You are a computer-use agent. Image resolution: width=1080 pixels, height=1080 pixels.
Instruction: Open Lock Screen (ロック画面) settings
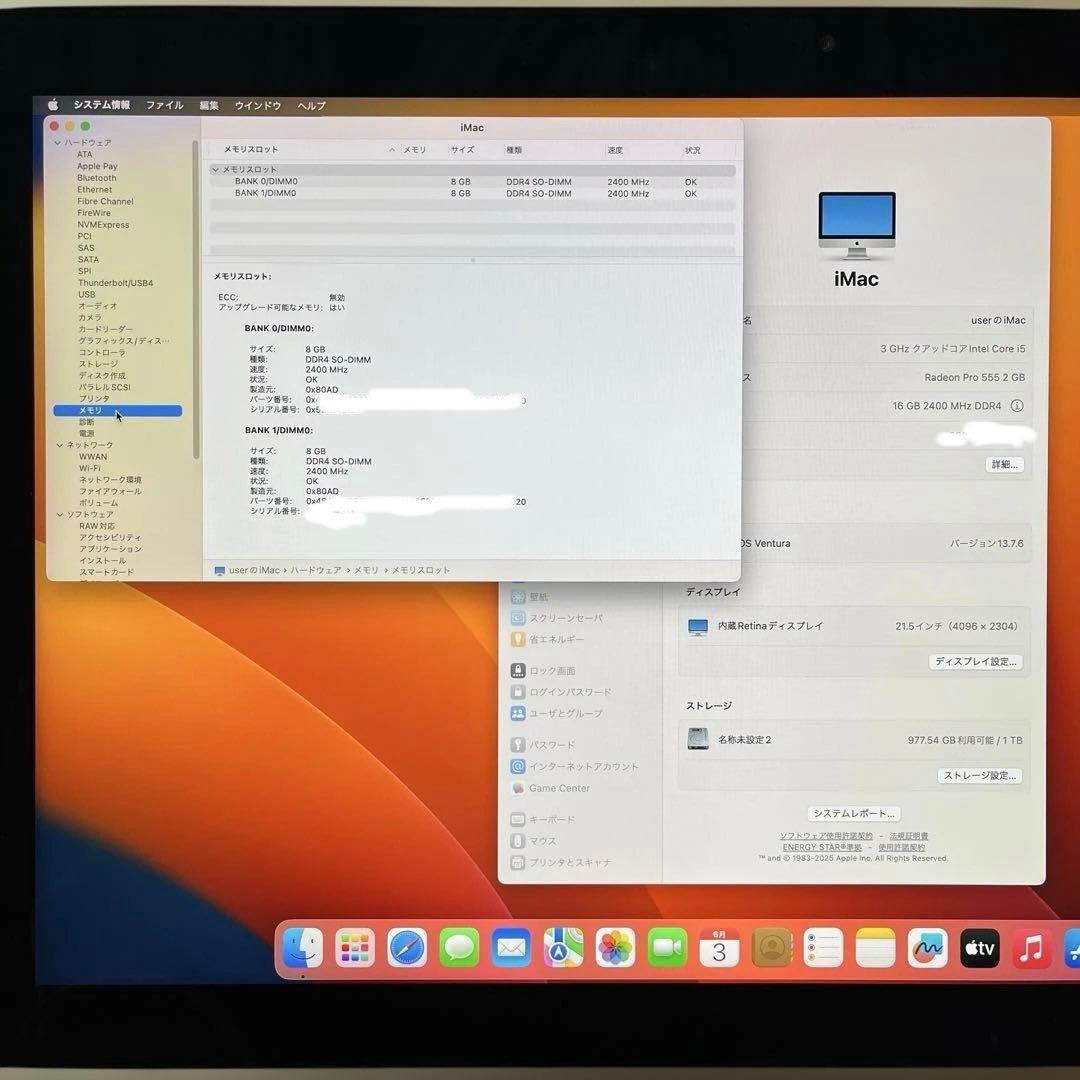(551, 669)
